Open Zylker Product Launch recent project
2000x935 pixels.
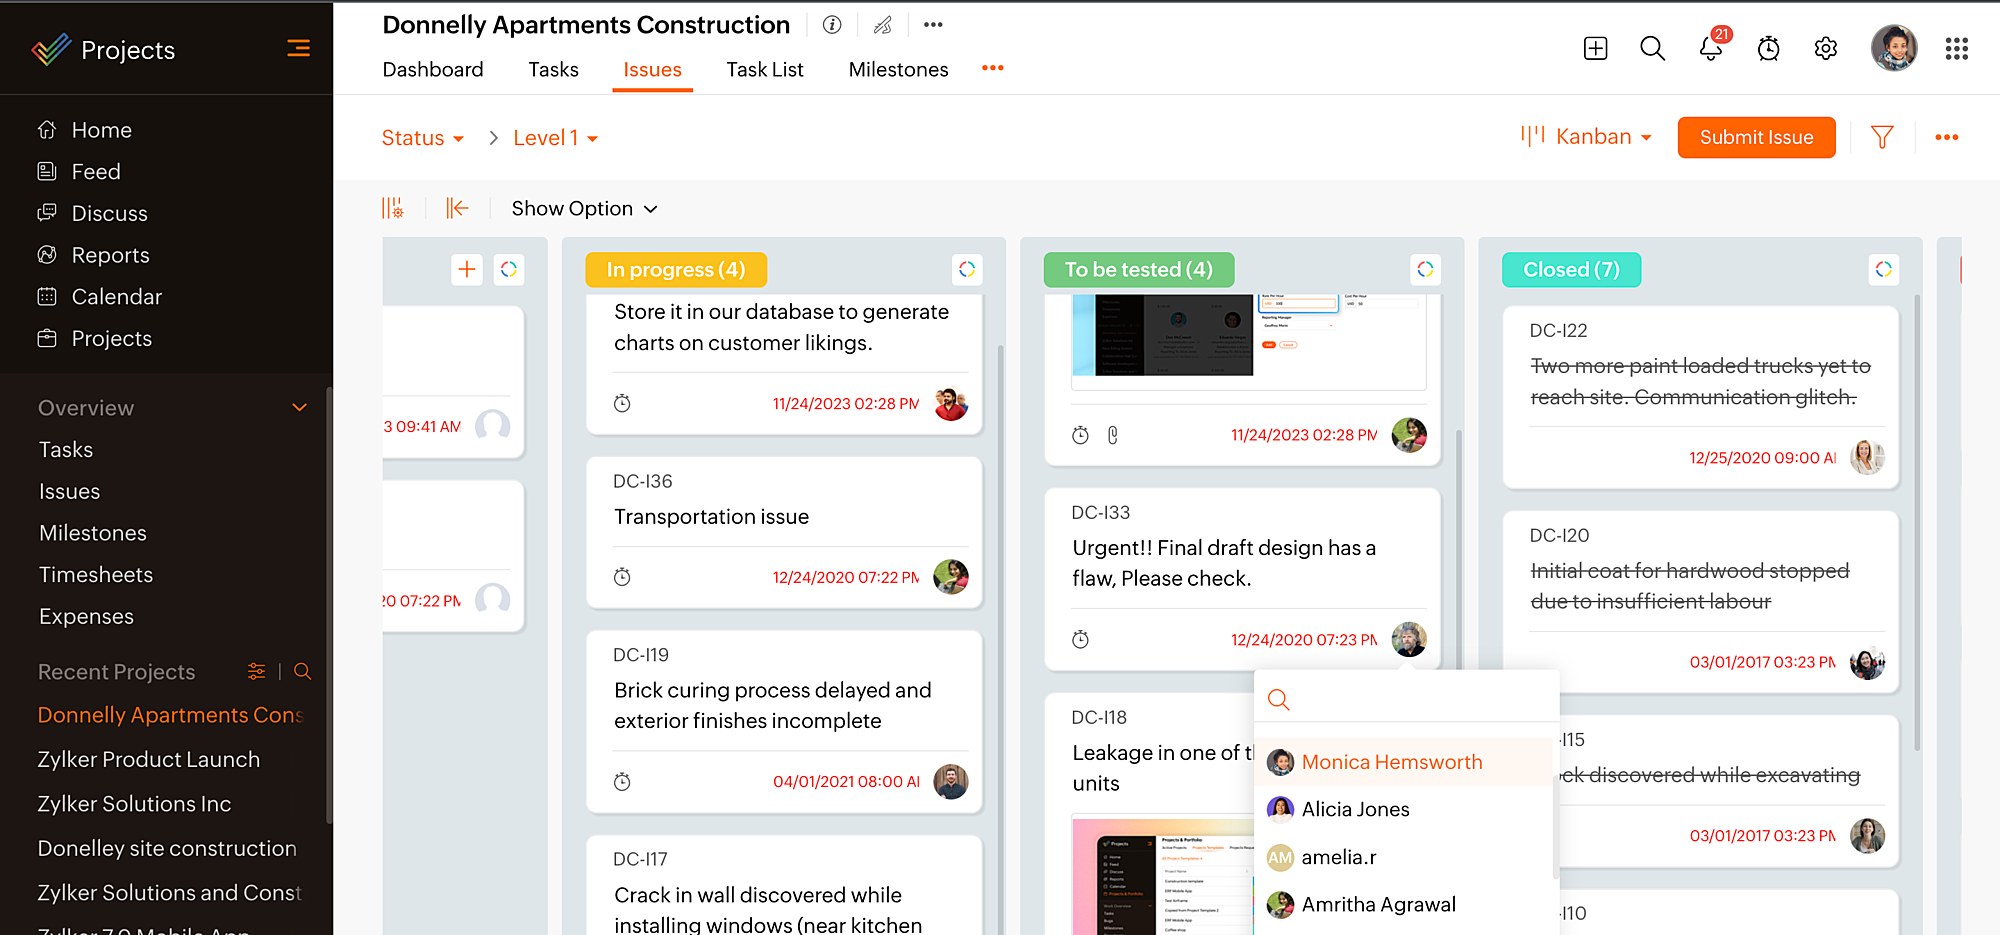click(x=149, y=760)
